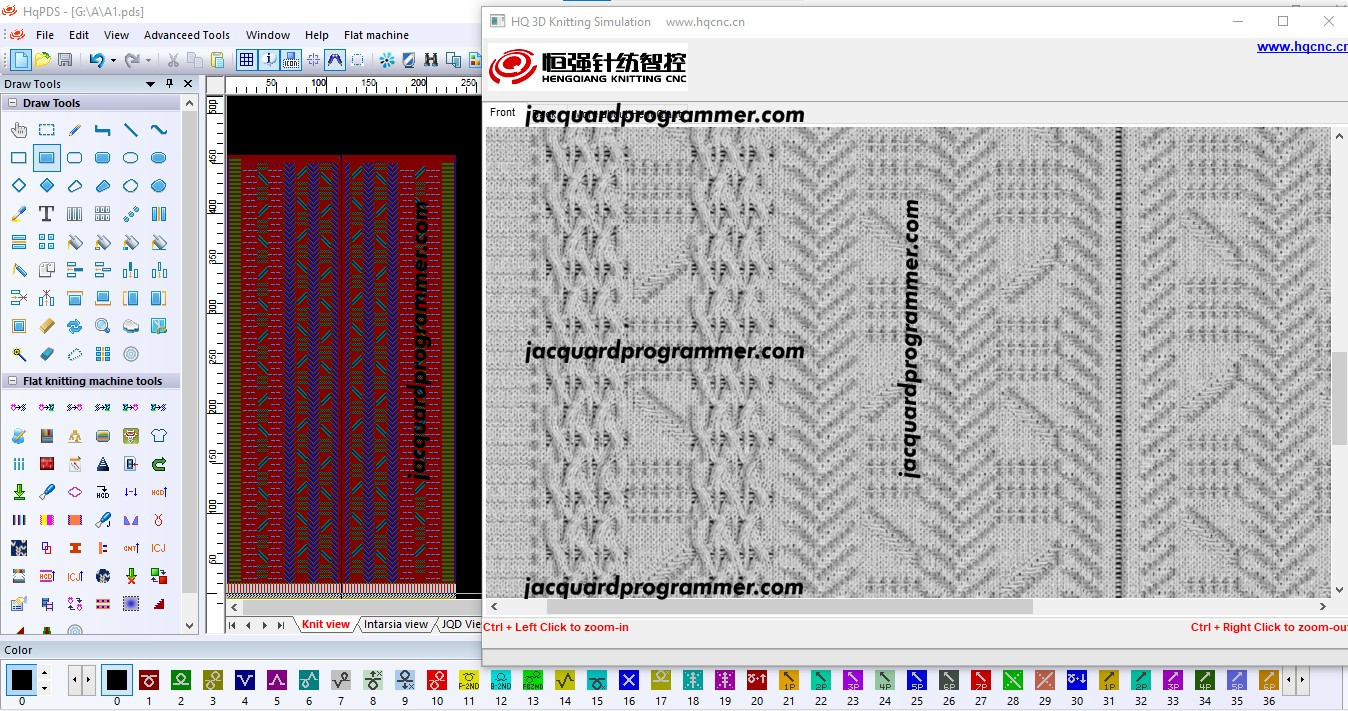This screenshot has height=711, width=1348.
Task: Choose the eraser tool in Draw Tools
Action: [47, 354]
